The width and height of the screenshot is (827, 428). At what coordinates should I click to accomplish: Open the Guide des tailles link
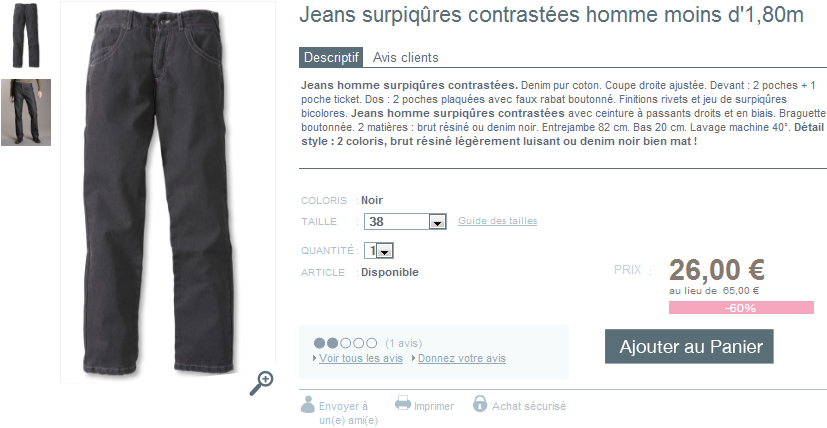[x=497, y=221]
